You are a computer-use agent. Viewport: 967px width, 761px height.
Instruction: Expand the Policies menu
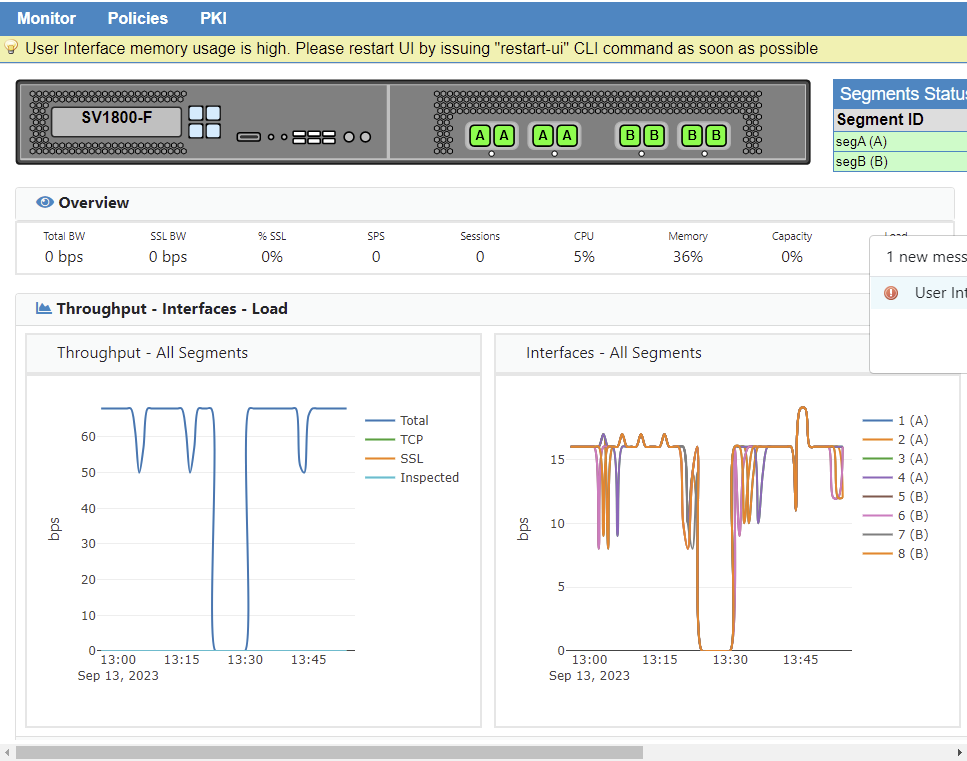coord(138,18)
